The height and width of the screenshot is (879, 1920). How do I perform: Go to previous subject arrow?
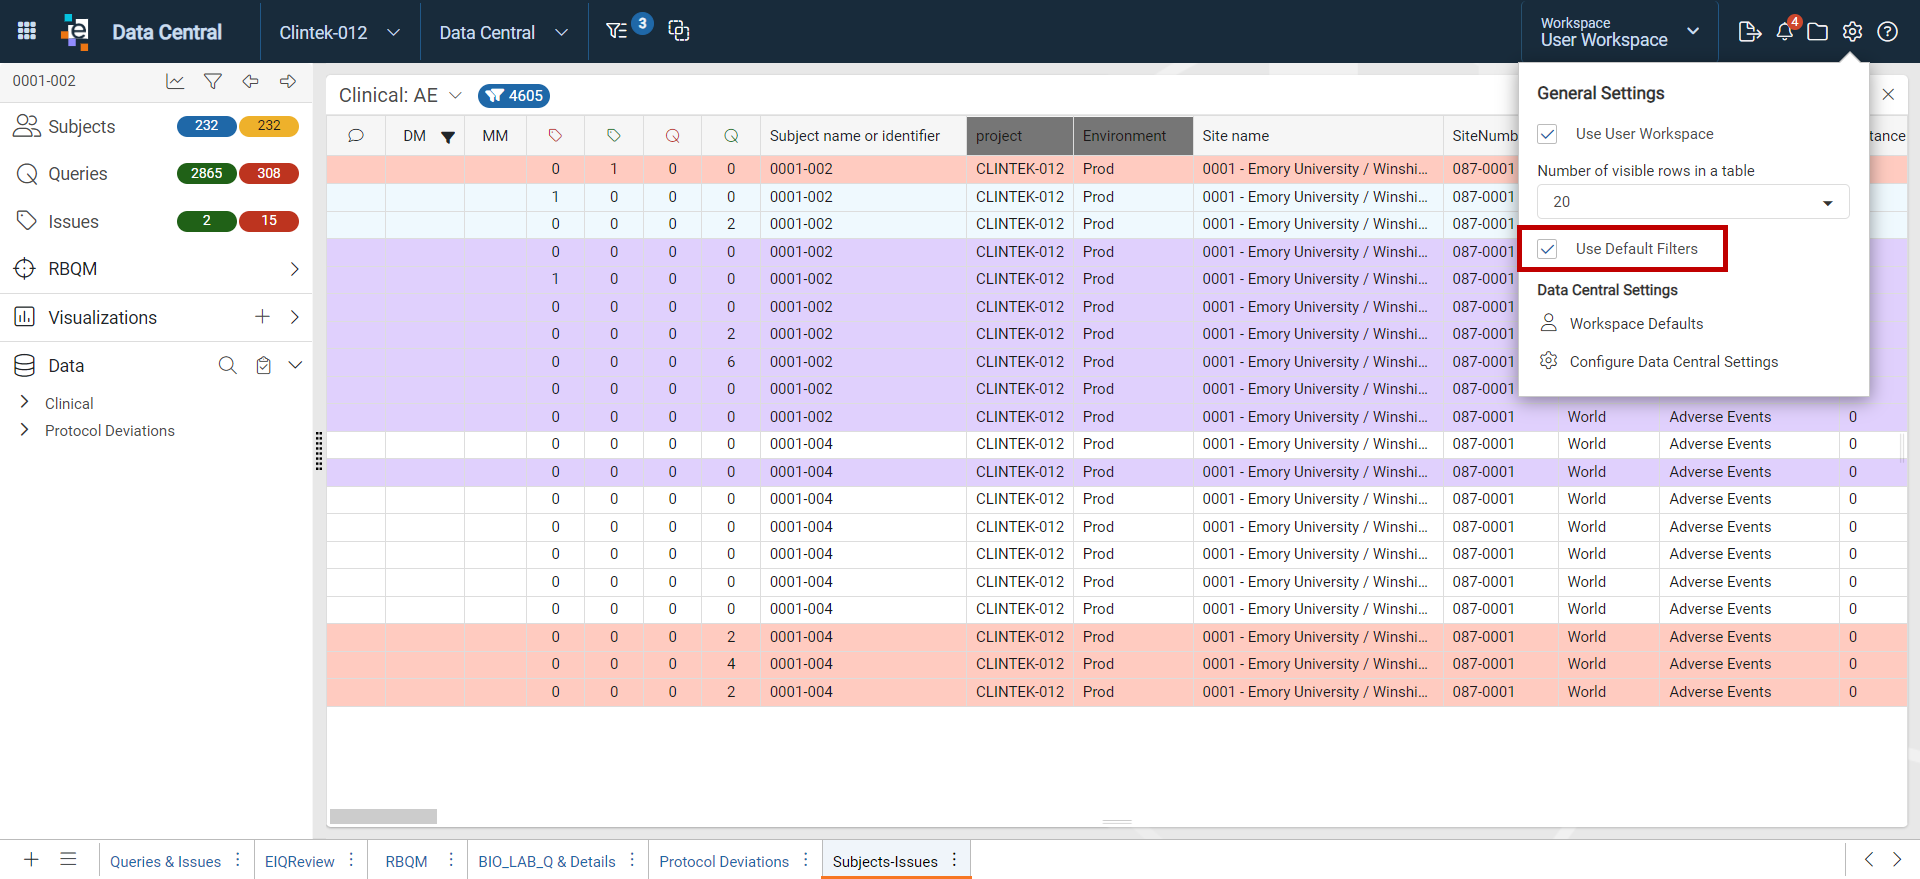click(x=250, y=81)
